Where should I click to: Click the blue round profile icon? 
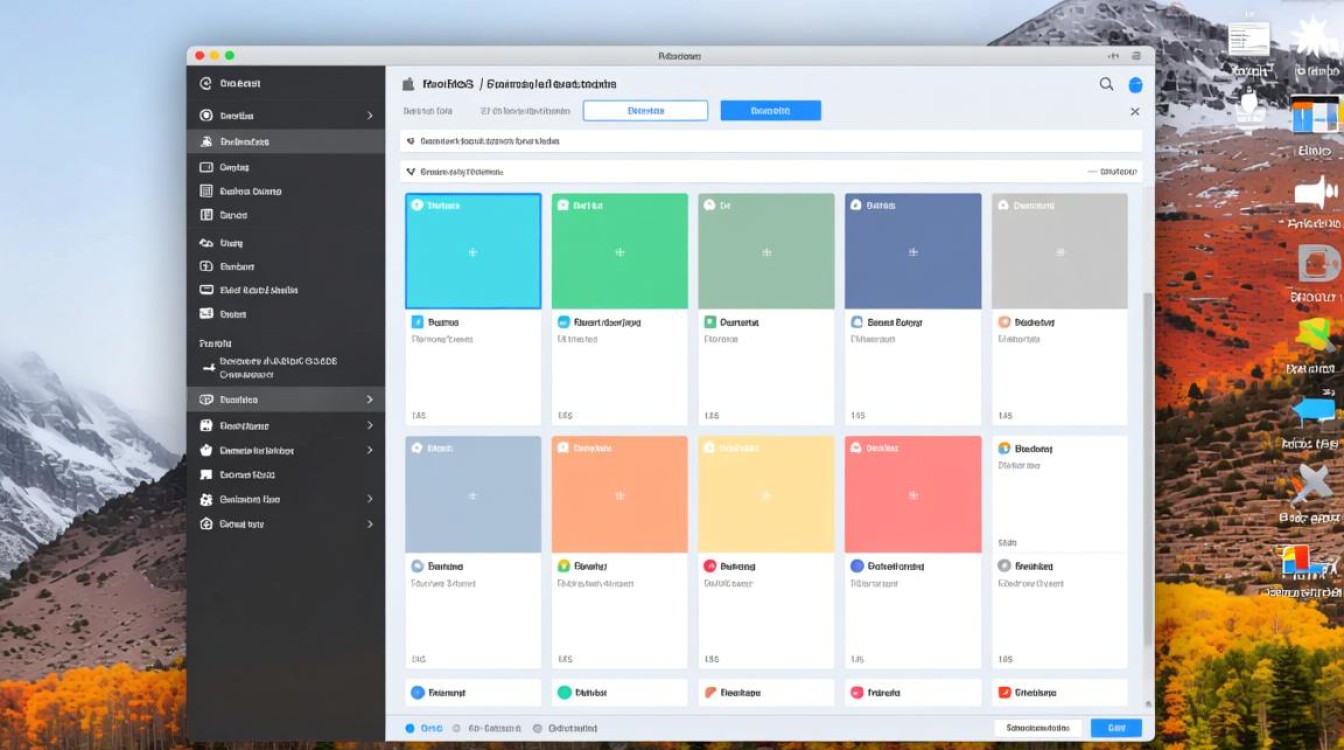point(1135,85)
